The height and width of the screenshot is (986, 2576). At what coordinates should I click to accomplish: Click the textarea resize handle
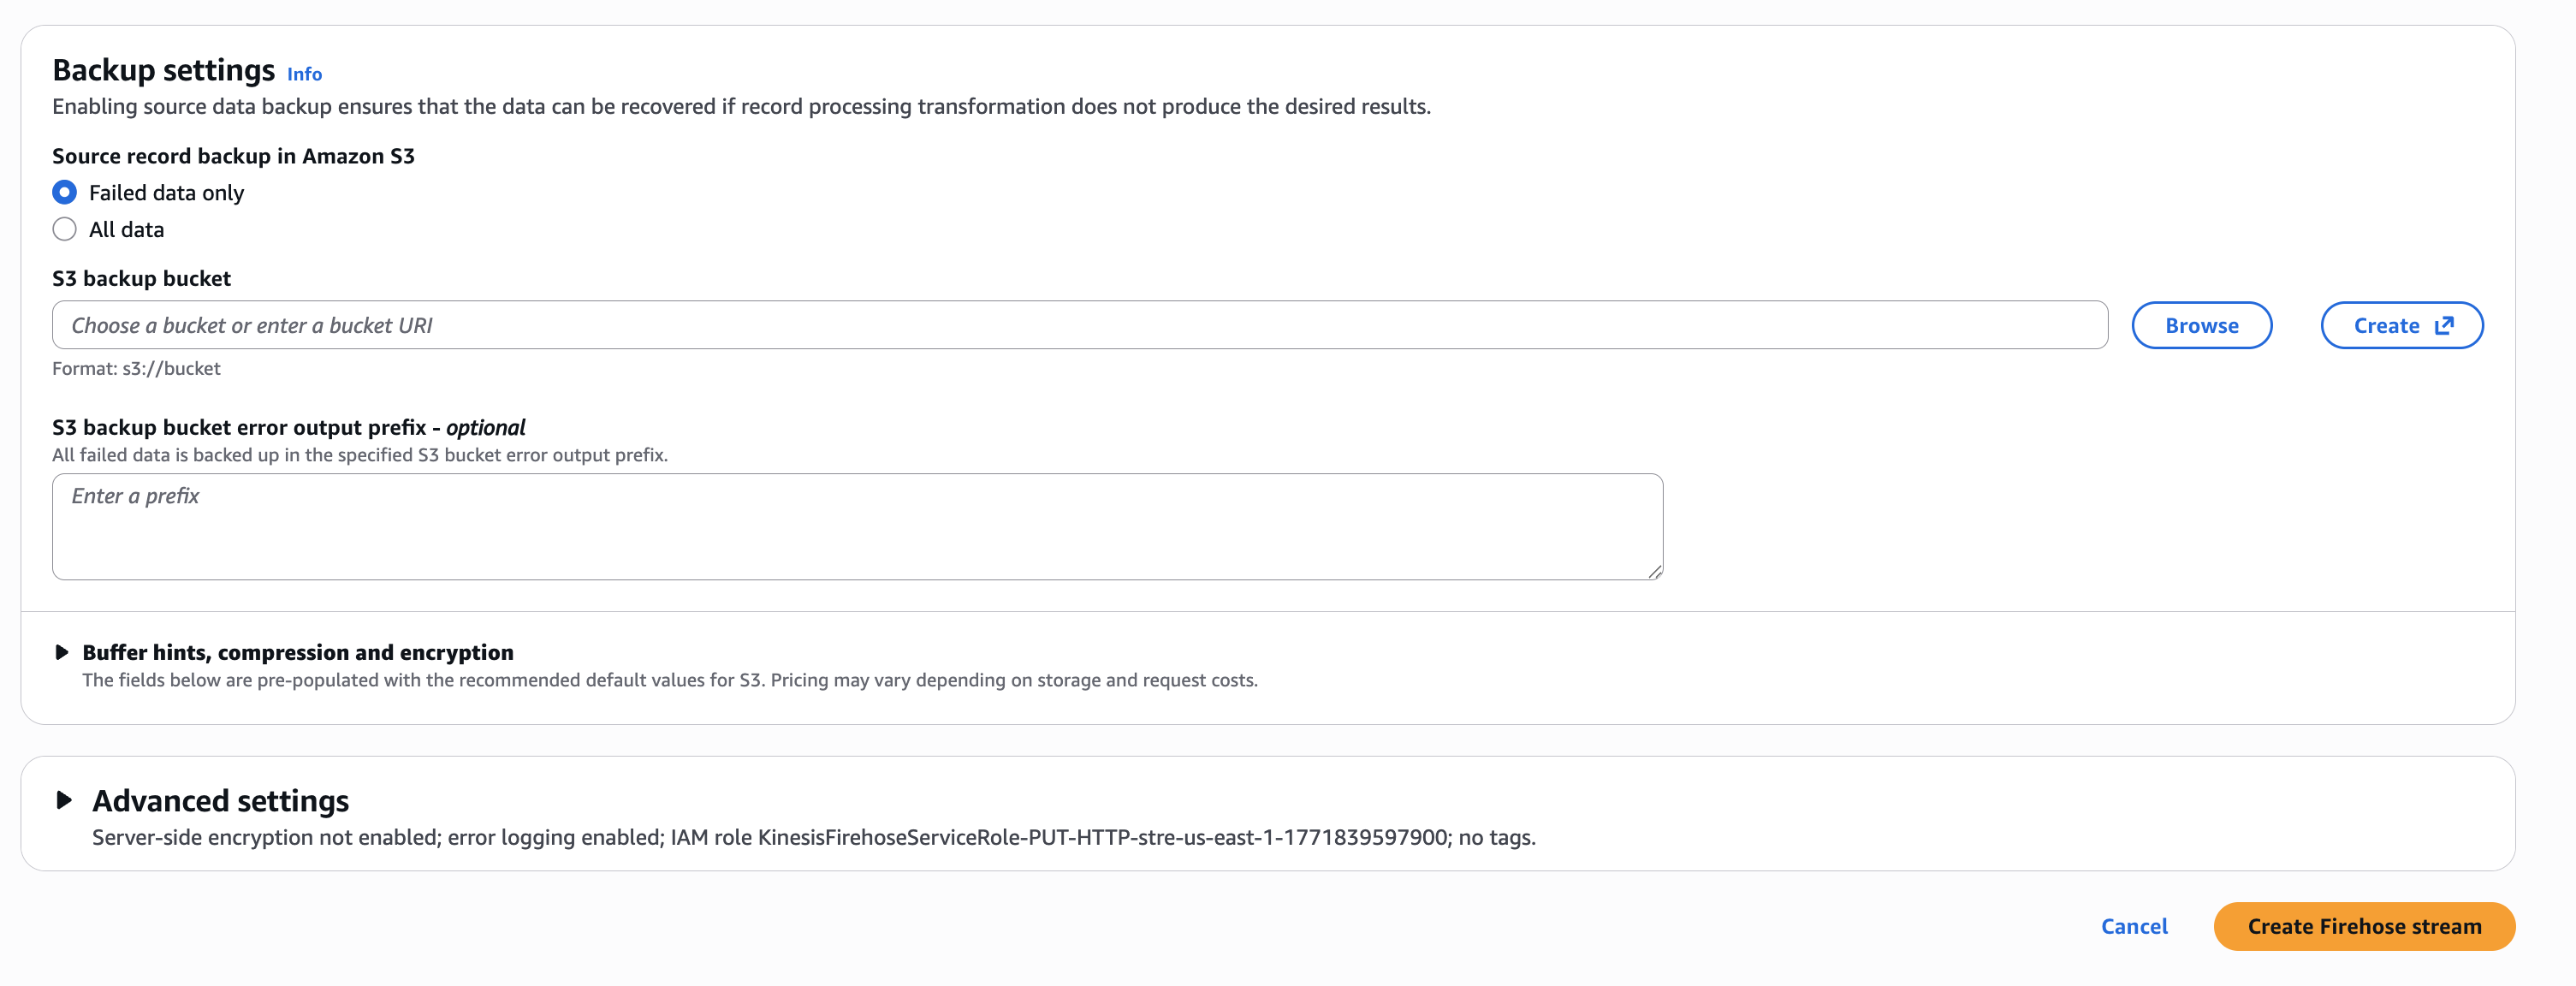pyautogui.click(x=1652, y=570)
